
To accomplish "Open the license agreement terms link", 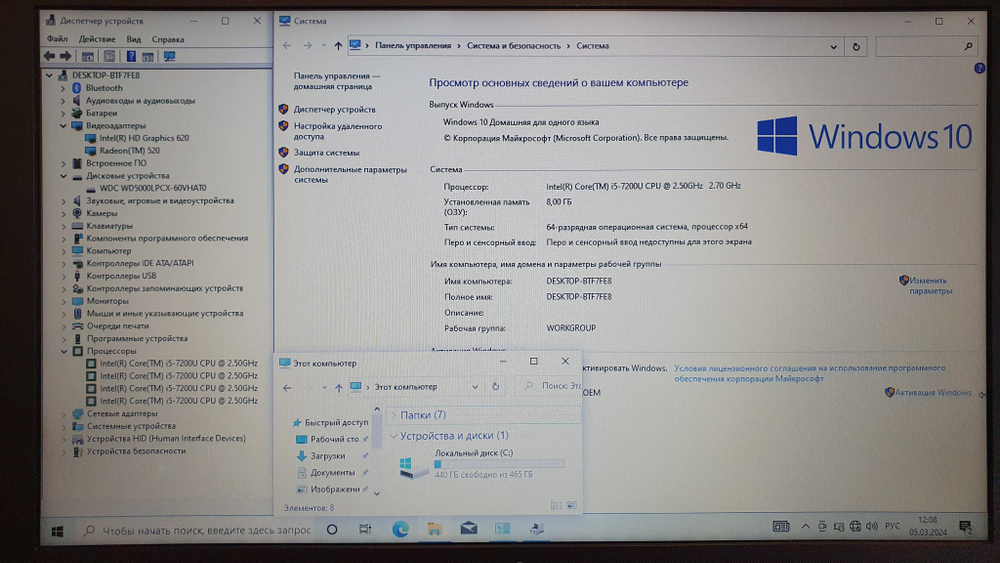I will 809,373.
